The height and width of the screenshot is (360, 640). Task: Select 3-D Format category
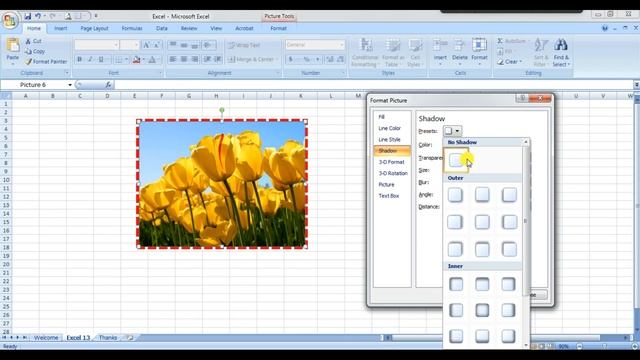(391, 162)
